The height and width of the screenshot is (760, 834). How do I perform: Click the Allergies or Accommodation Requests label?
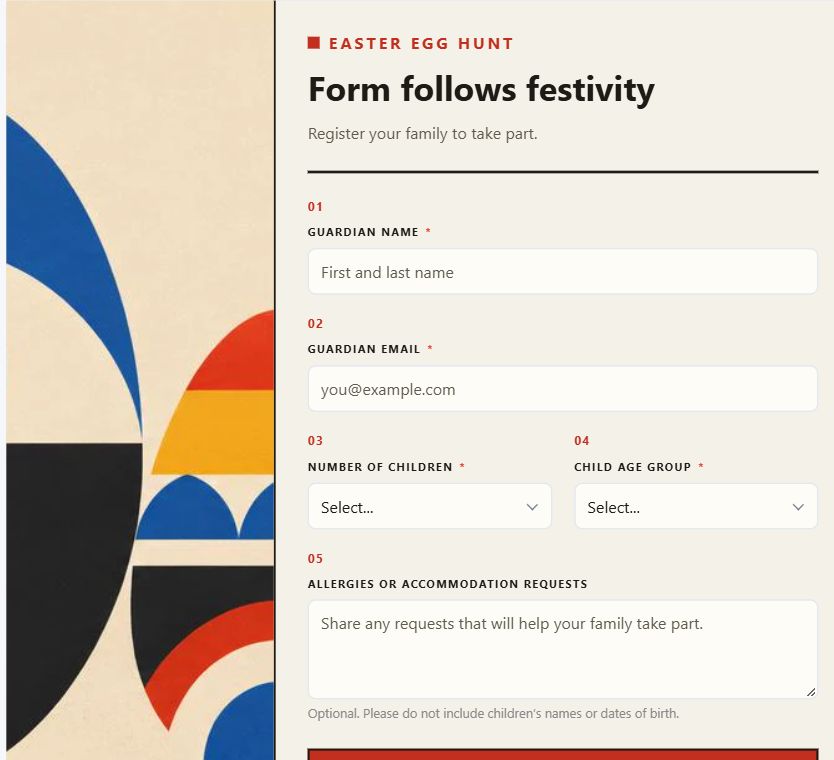click(x=447, y=584)
